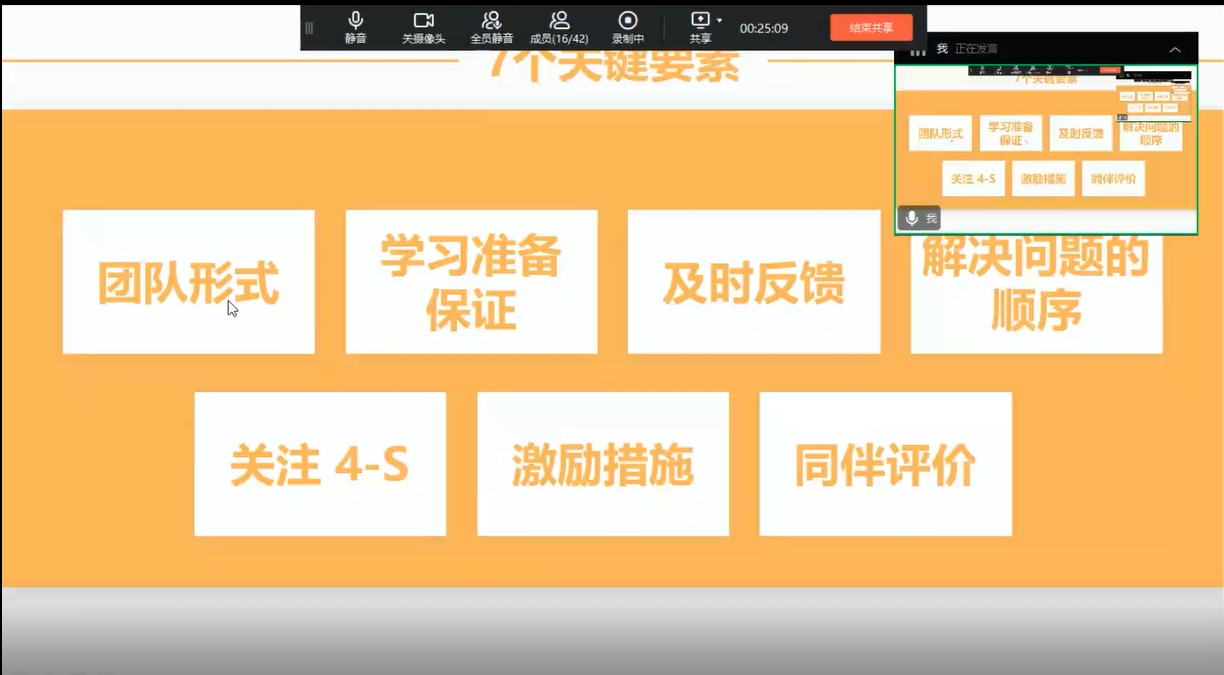This screenshot has width=1224, height=675.
Task: Click the 学习准备保证 card
Action: pyautogui.click(x=471, y=282)
